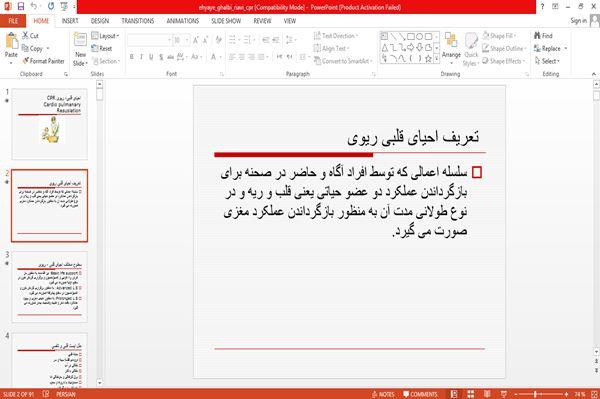Open Shape Effects options
The width and height of the screenshot is (600, 399).
tap(504, 61)
